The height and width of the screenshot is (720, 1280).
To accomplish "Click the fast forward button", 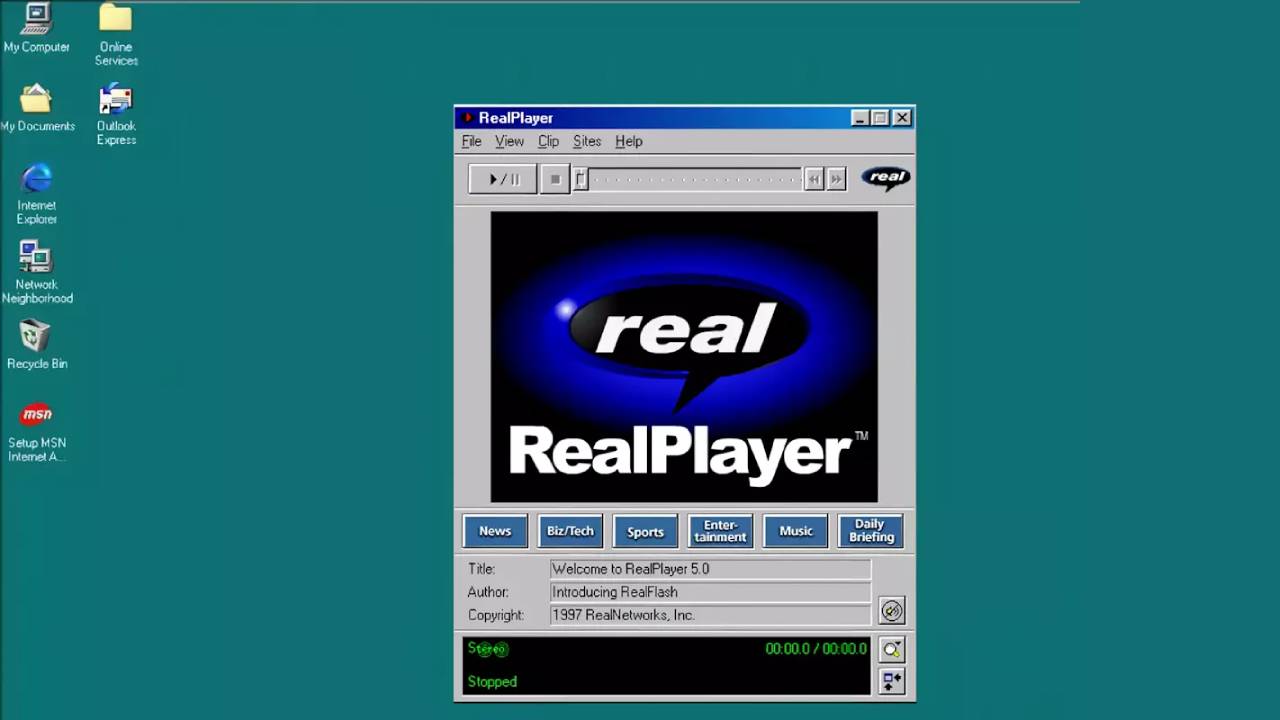I will pyautogui.click(x=837, y=179).
